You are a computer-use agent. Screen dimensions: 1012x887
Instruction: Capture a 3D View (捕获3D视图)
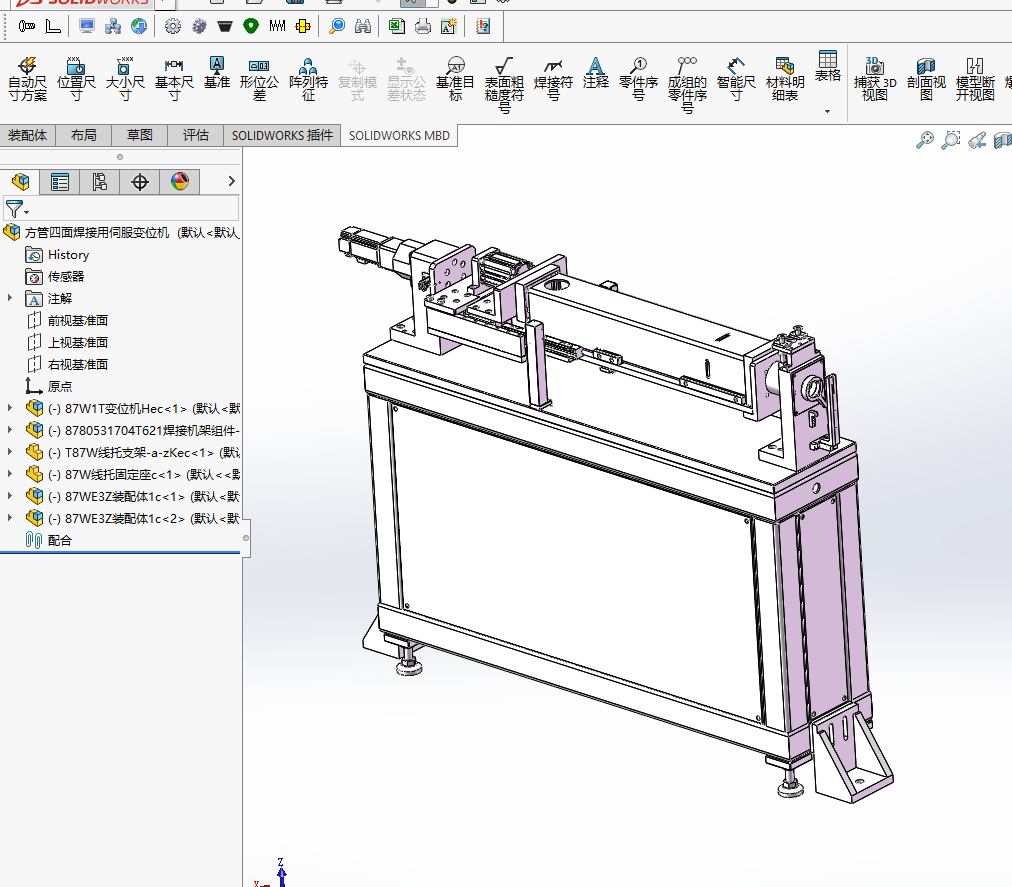pos(875,79)
